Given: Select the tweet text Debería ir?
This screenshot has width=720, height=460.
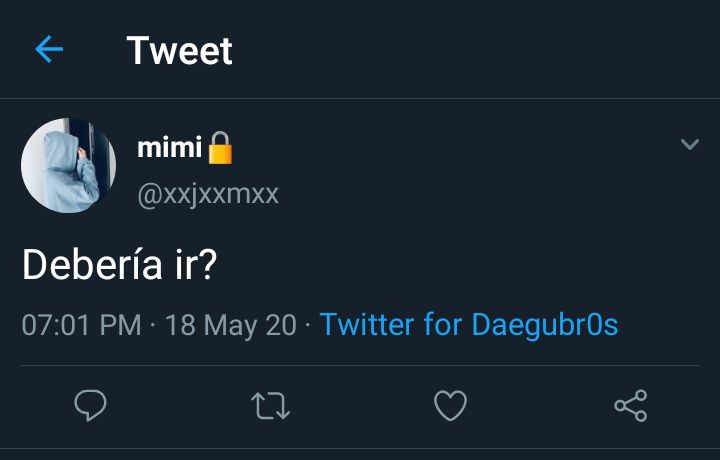Looking at the screenshot, I should [119, 265].
